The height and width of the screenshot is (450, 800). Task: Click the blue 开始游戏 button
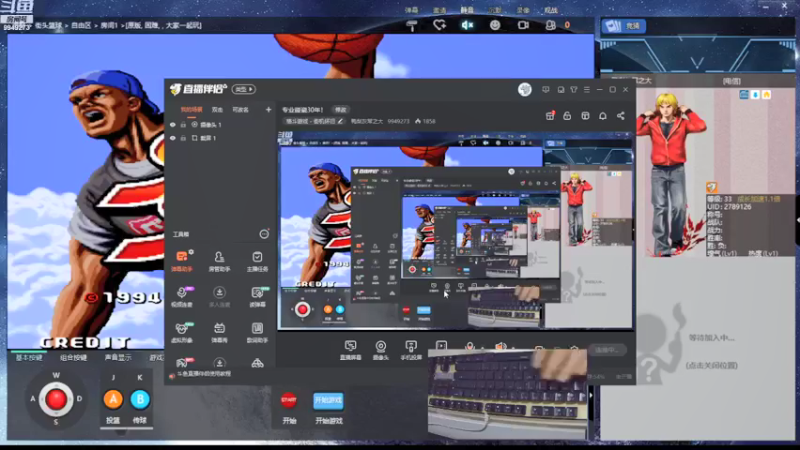pyautogui.click(x=328, y=401)
